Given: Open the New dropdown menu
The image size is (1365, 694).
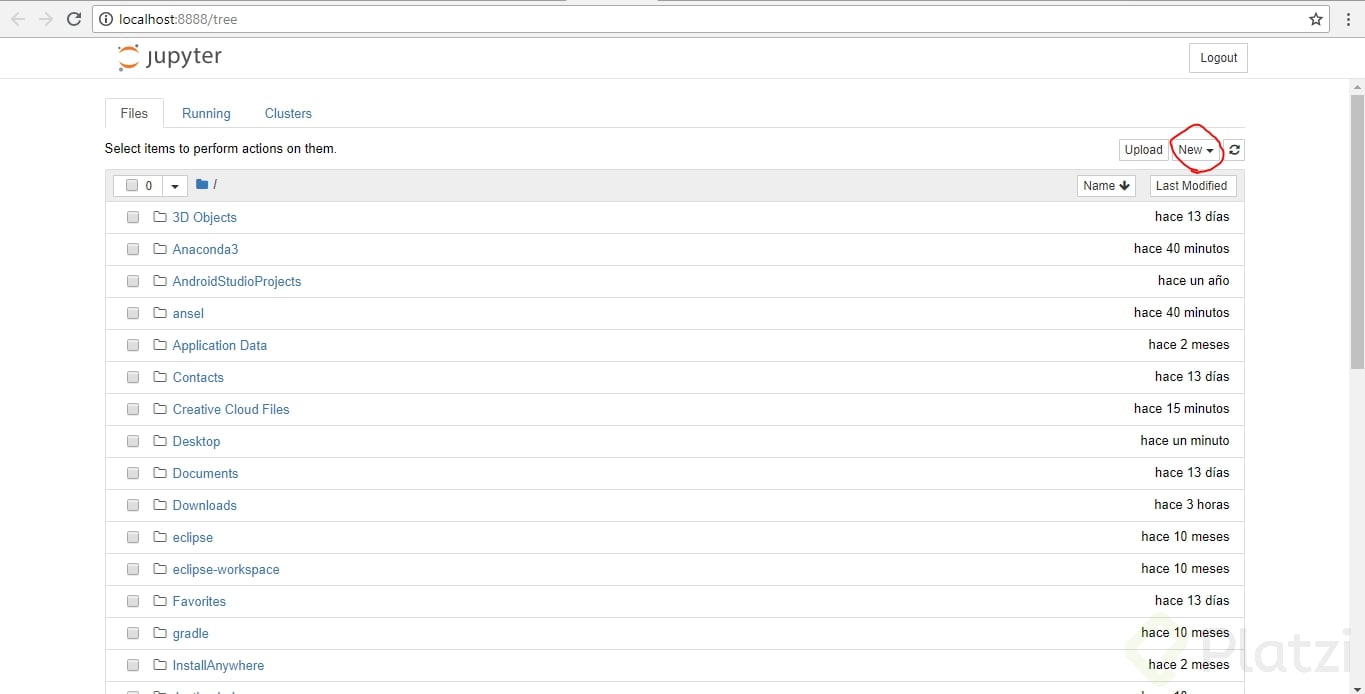Looking at the screenshot, I should tap(1196, 149).
